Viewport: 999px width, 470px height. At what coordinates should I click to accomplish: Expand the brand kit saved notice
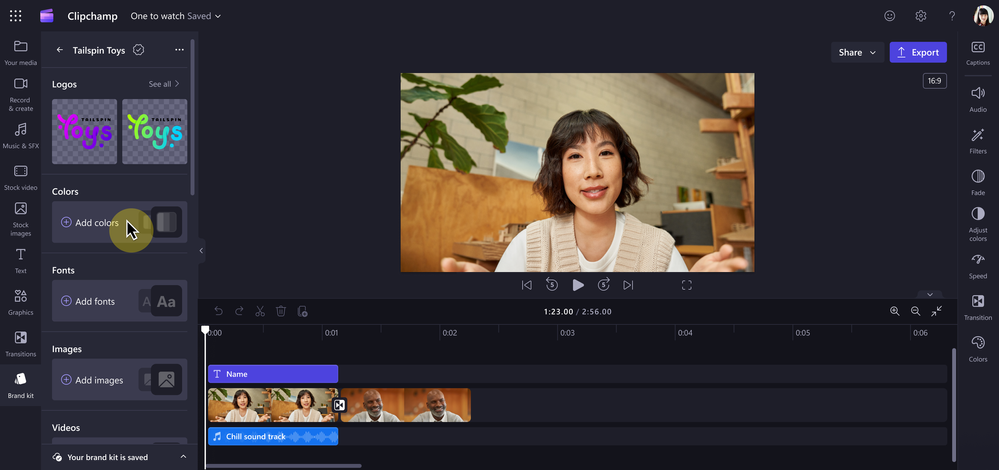pyautogui.click(x=183, y=457)
